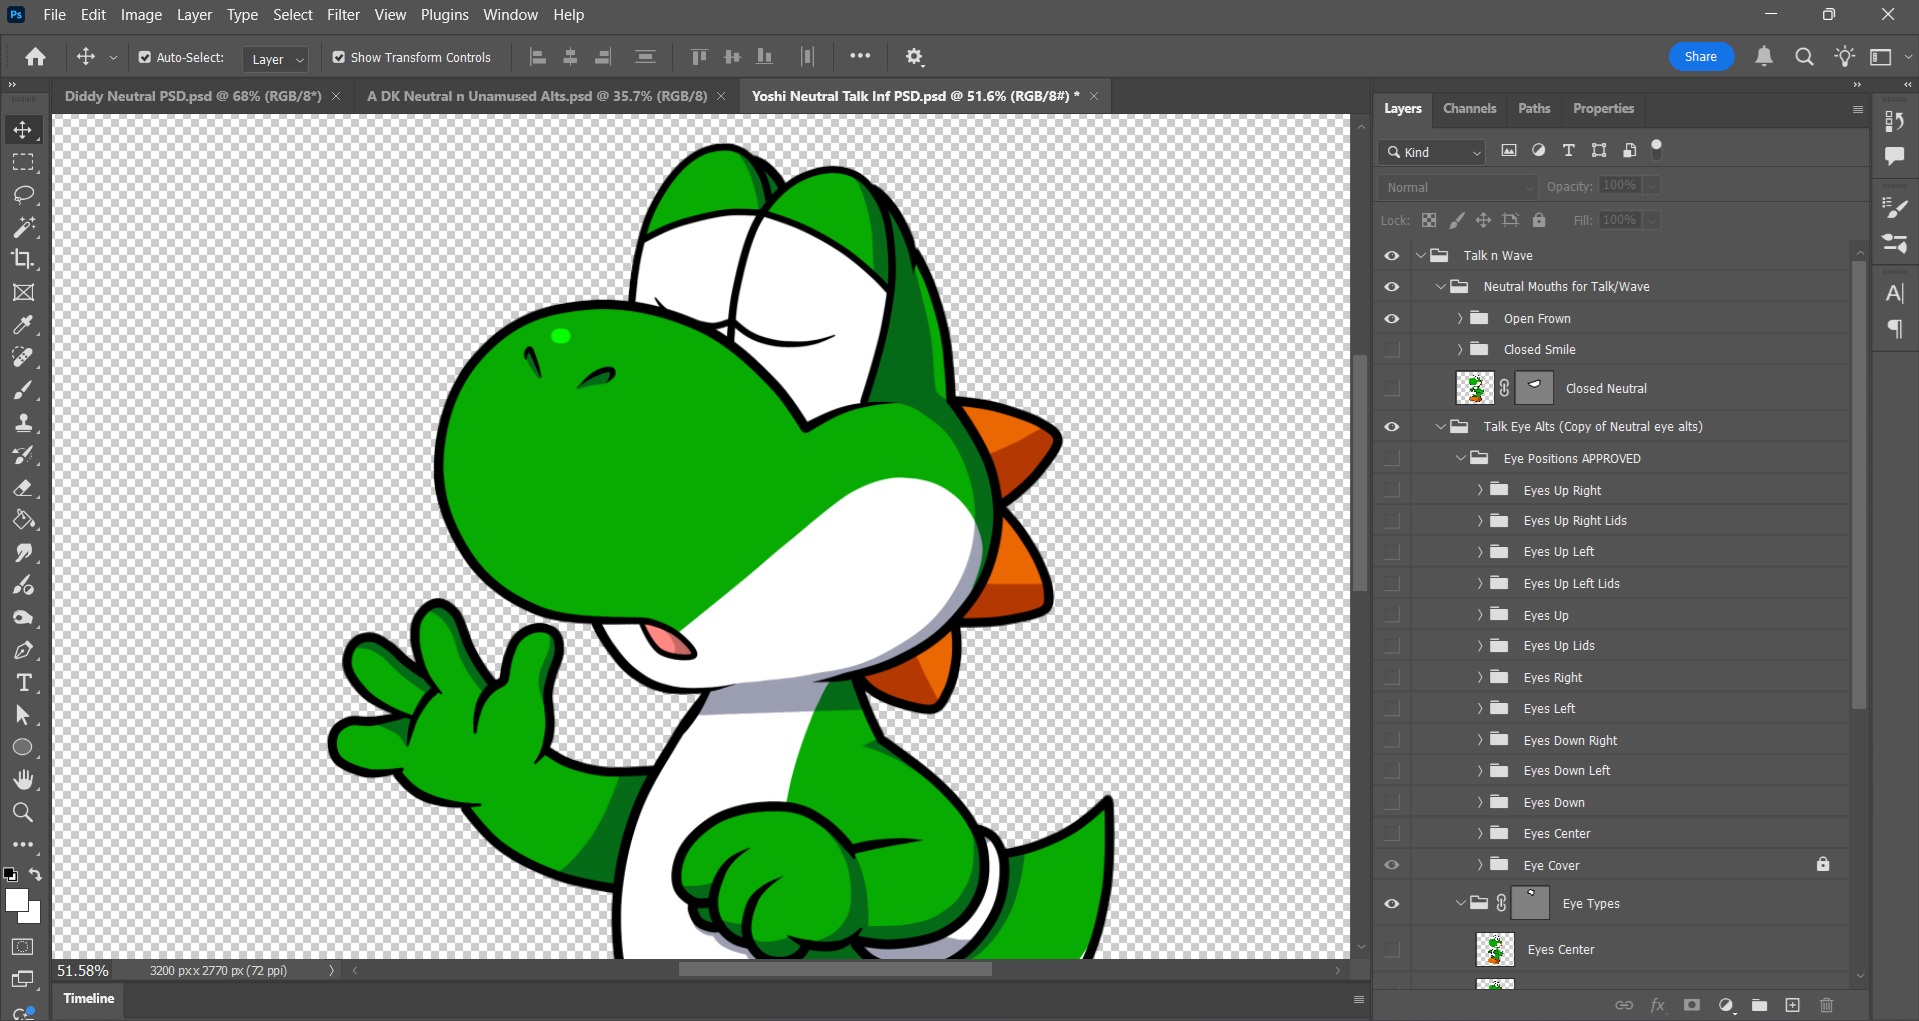Select the Smudge tool
Viewport: 1919px width, 1021px height.
tap(23, 552)
